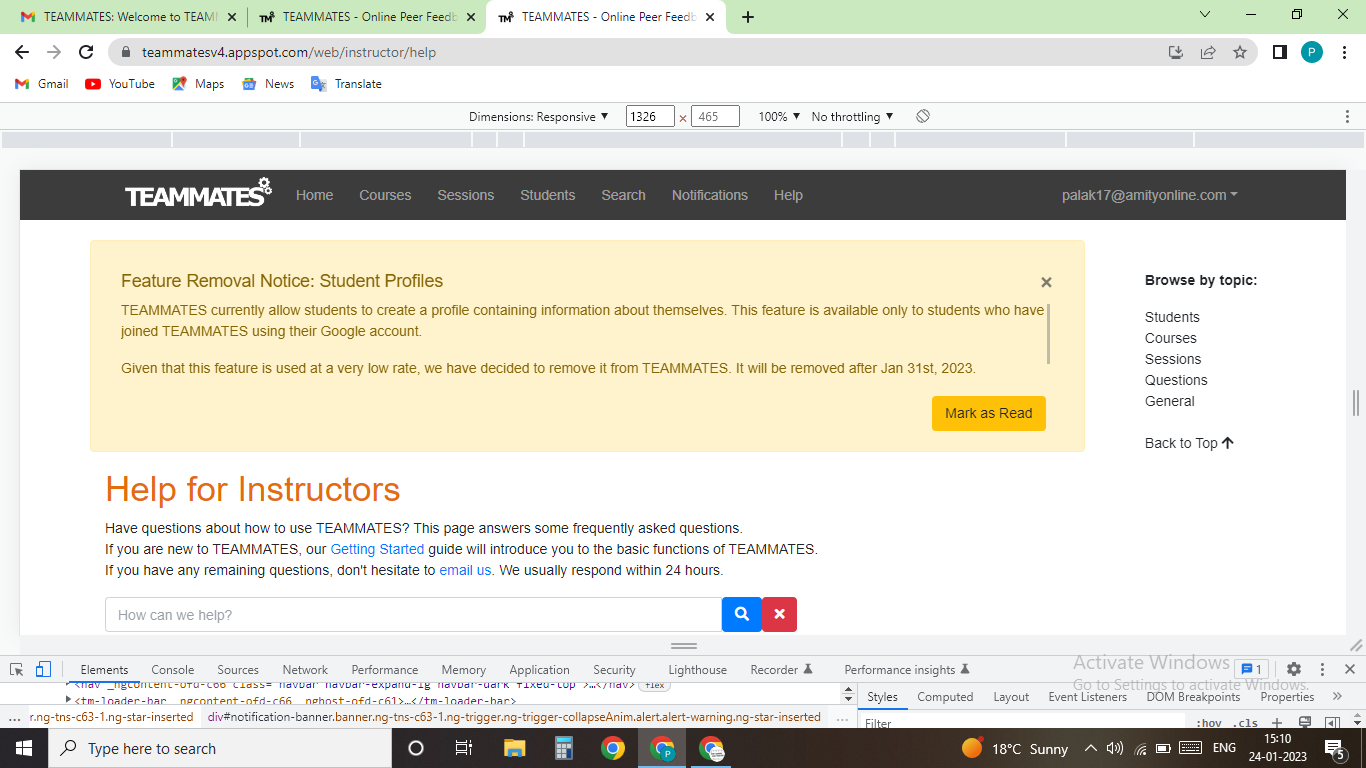Open the No throttling dropdown
The height and width of the screenshot is (768, 1366).
pyautogui.click(x=851, y=116)
